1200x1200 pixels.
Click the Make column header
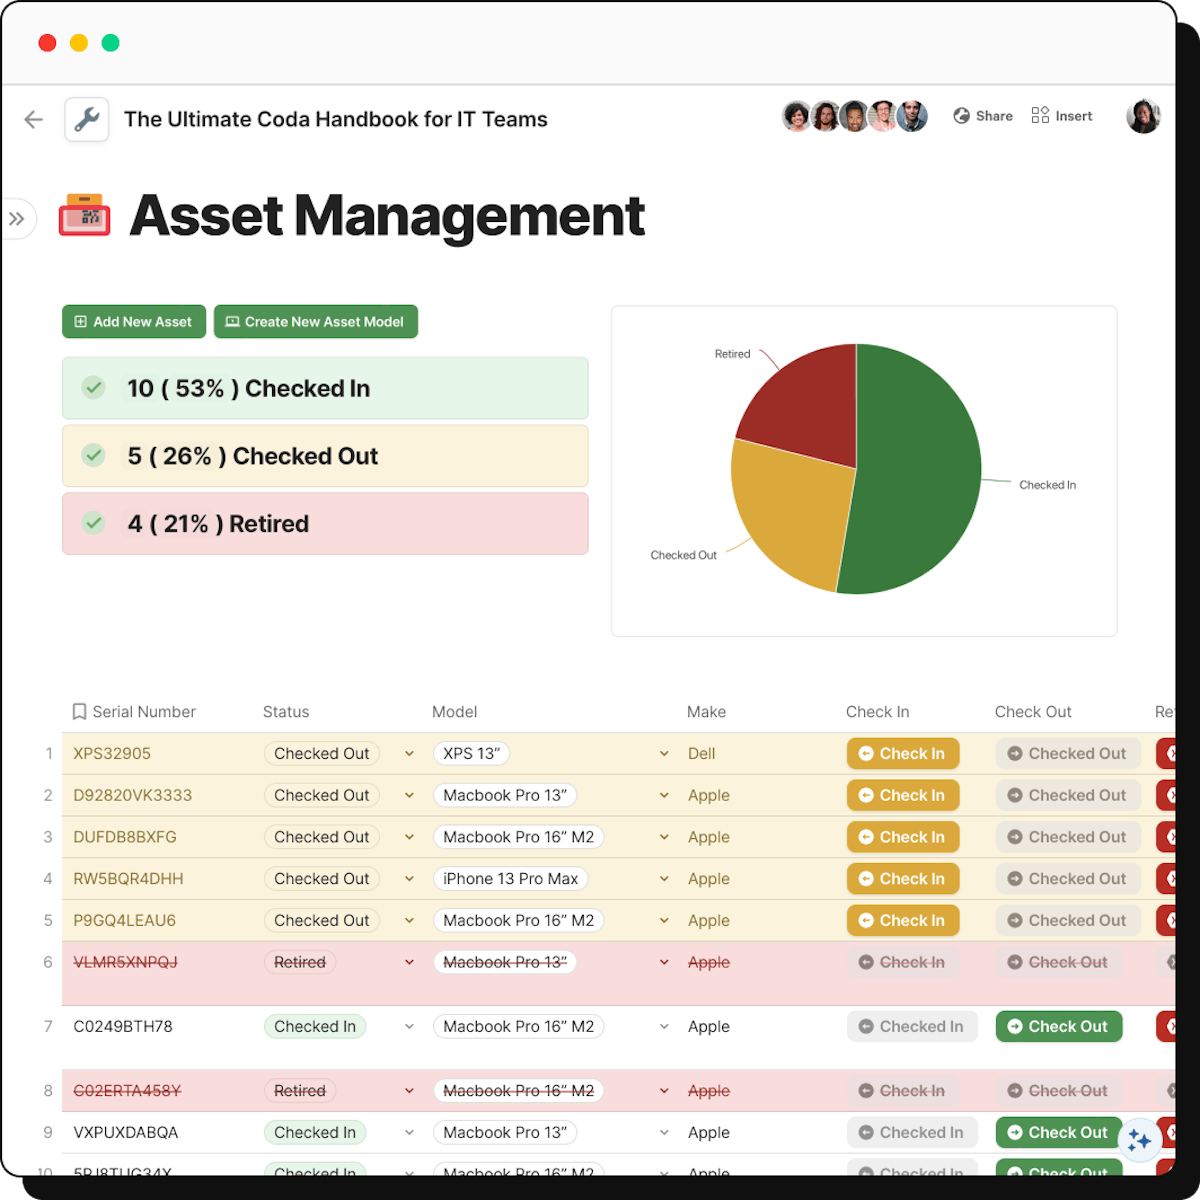click(x=706, y=712)
